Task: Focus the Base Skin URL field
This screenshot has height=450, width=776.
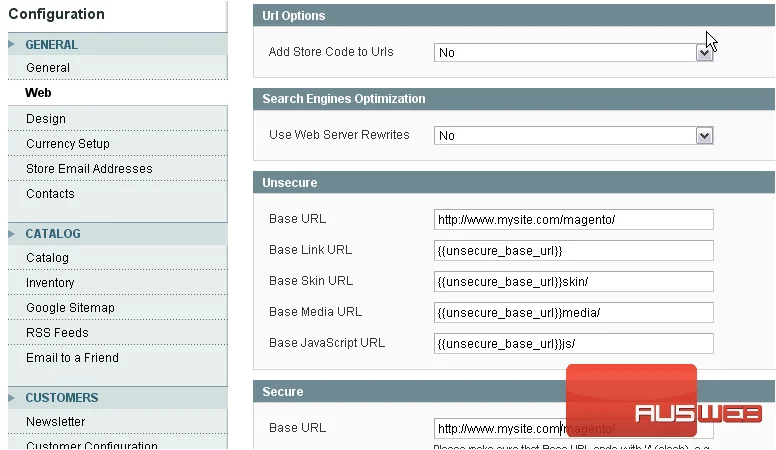Action: pos(574,281)
